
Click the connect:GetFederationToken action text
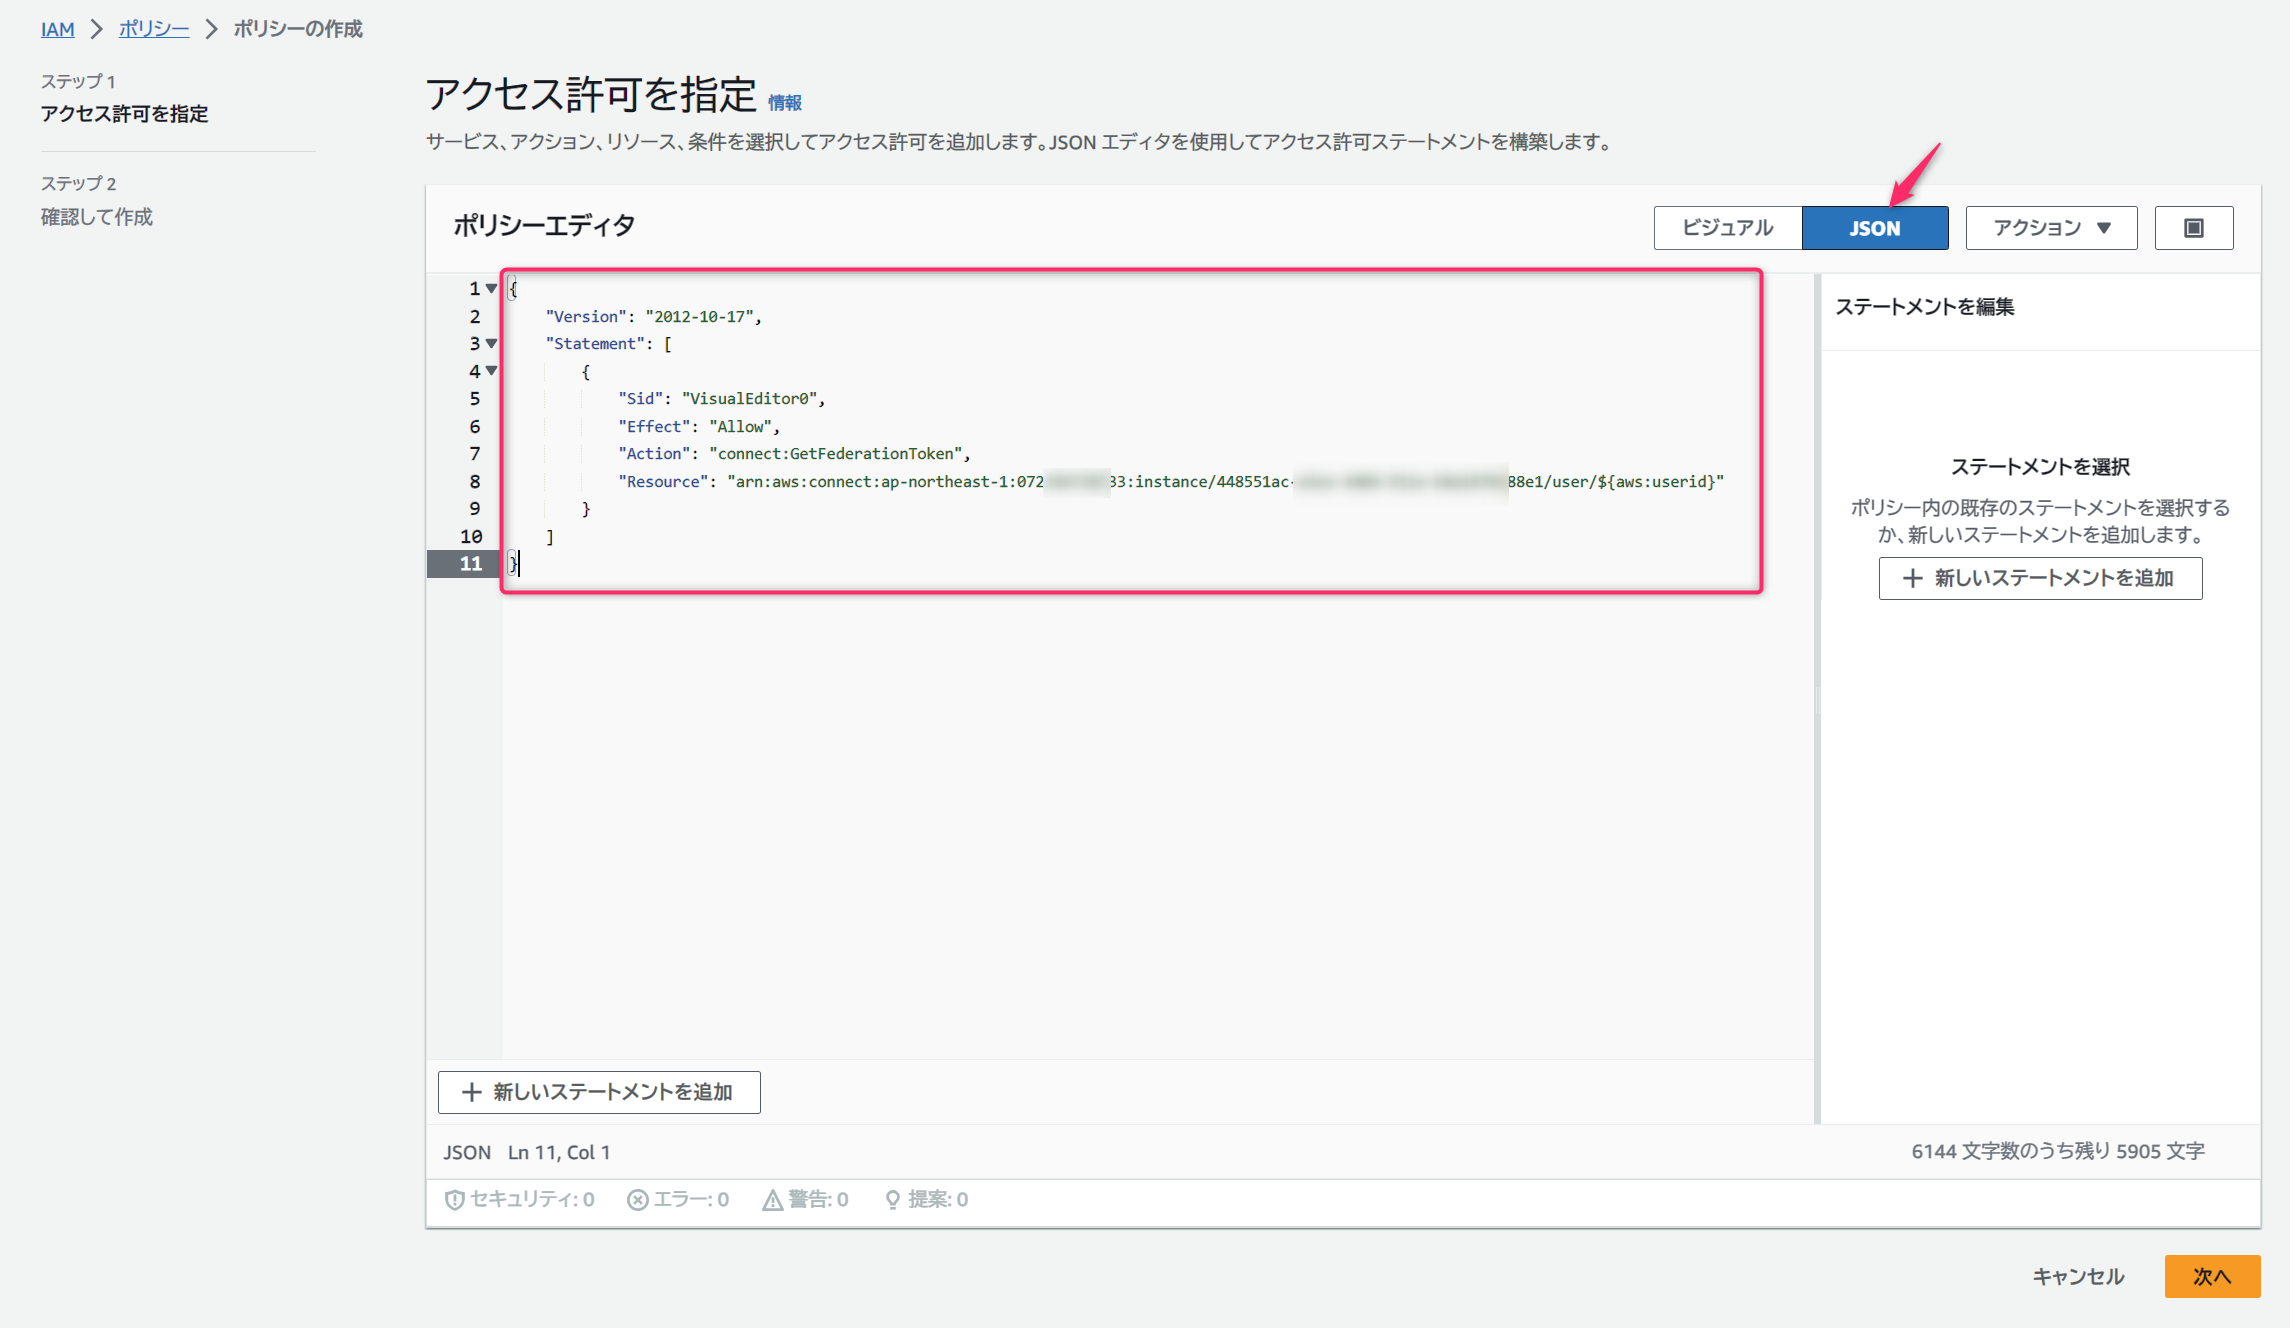pos(836,454)
